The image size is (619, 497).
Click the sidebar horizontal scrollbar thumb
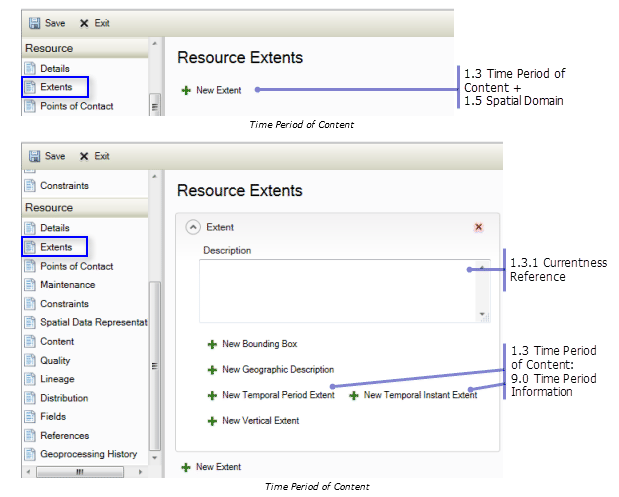click(80, 472)
